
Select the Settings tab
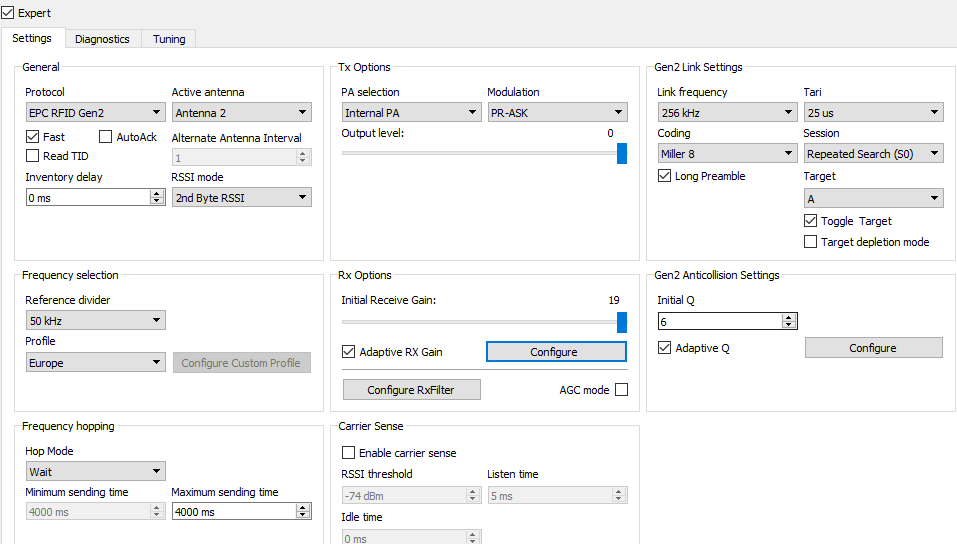(32, 38)
